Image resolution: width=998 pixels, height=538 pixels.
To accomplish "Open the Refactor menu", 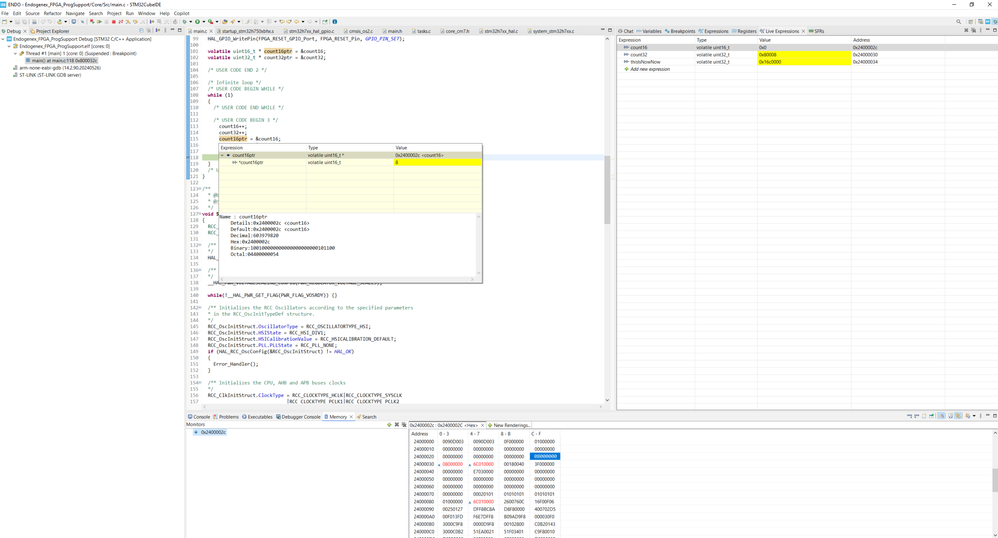I will coord(52,13).
